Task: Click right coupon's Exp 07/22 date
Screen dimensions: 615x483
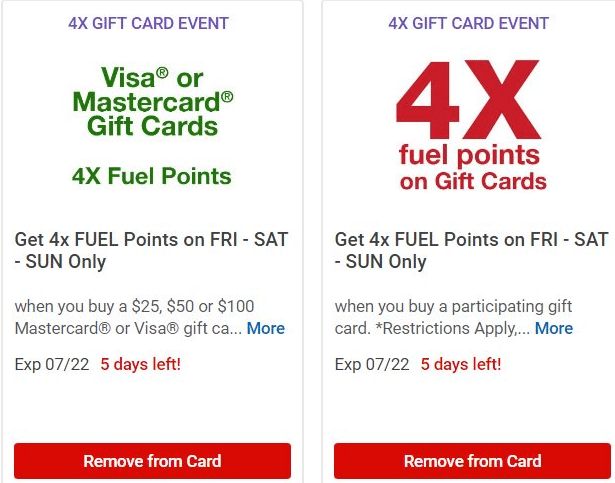Action: click(x=372, y=365)
